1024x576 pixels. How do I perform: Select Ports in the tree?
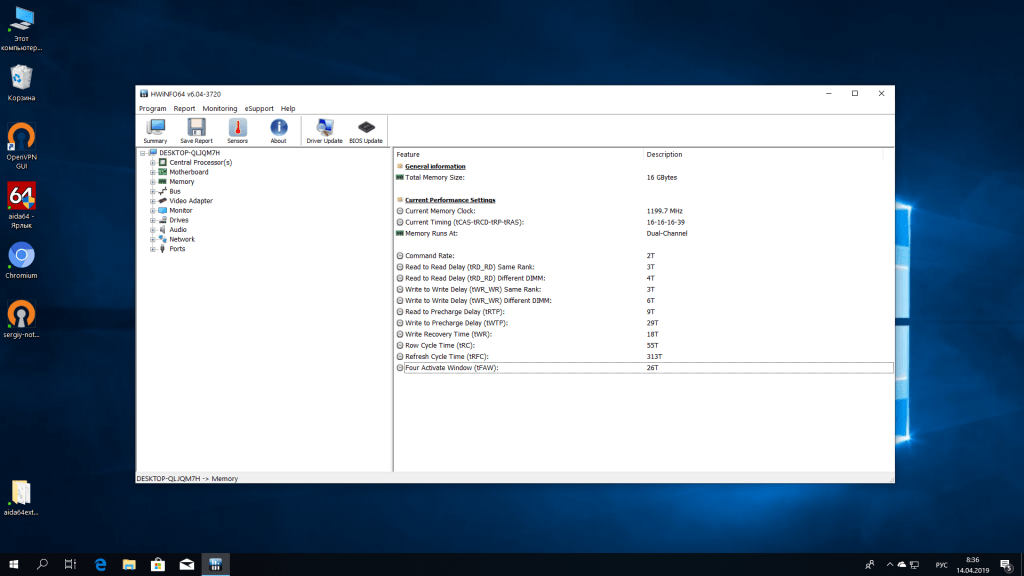[177, 249]
